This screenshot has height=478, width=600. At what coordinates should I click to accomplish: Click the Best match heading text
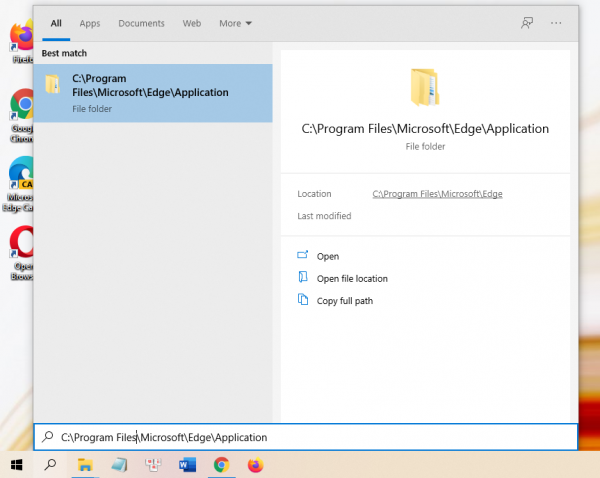[64, 53]
